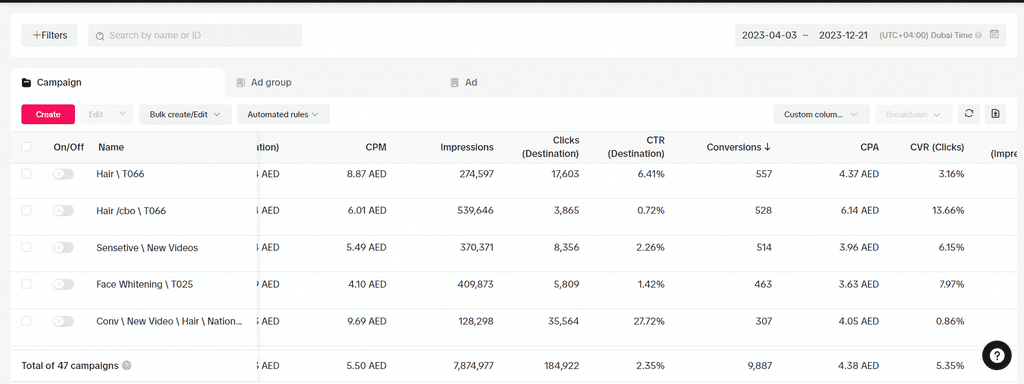Click the 557 conversions cell
Viewport: 1024px width, 384px height.
763,174
